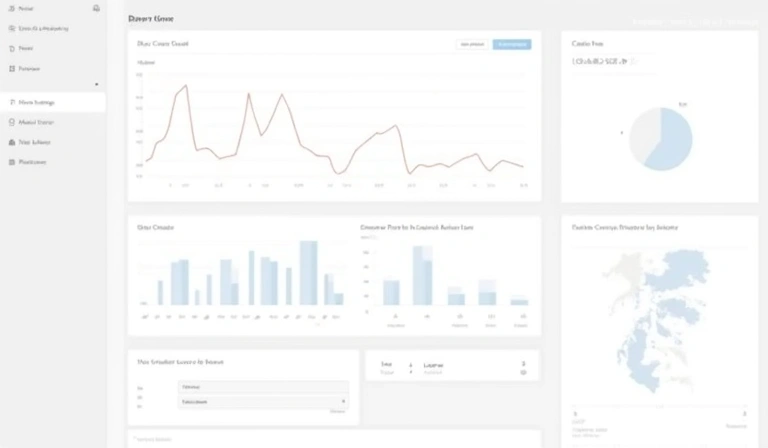This screenshot has height=448, width=768.
Task: Click the white outlined button above line chart
Action: click(x=472, y=44)
